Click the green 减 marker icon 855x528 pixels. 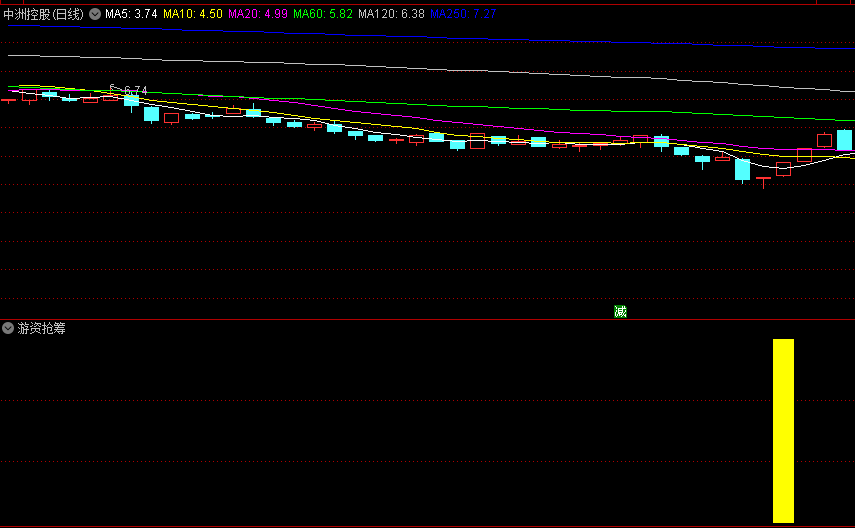[x=620, y=311]
